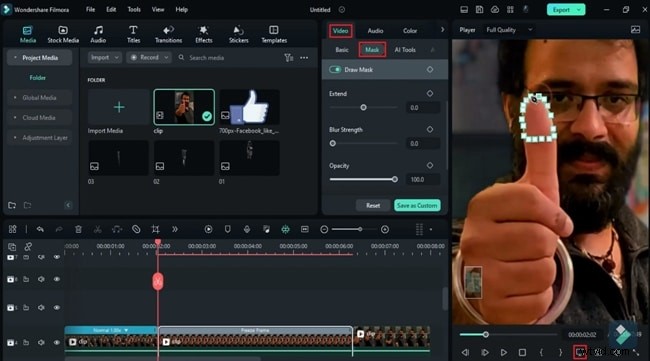The height and width of the screenshot is (361, 650).
Task: Select the clip media thumbnail
Action: [x=184, y=107]
